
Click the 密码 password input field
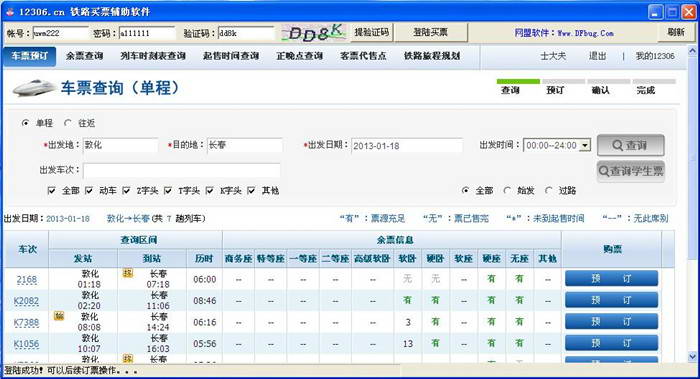pos(147,33)
